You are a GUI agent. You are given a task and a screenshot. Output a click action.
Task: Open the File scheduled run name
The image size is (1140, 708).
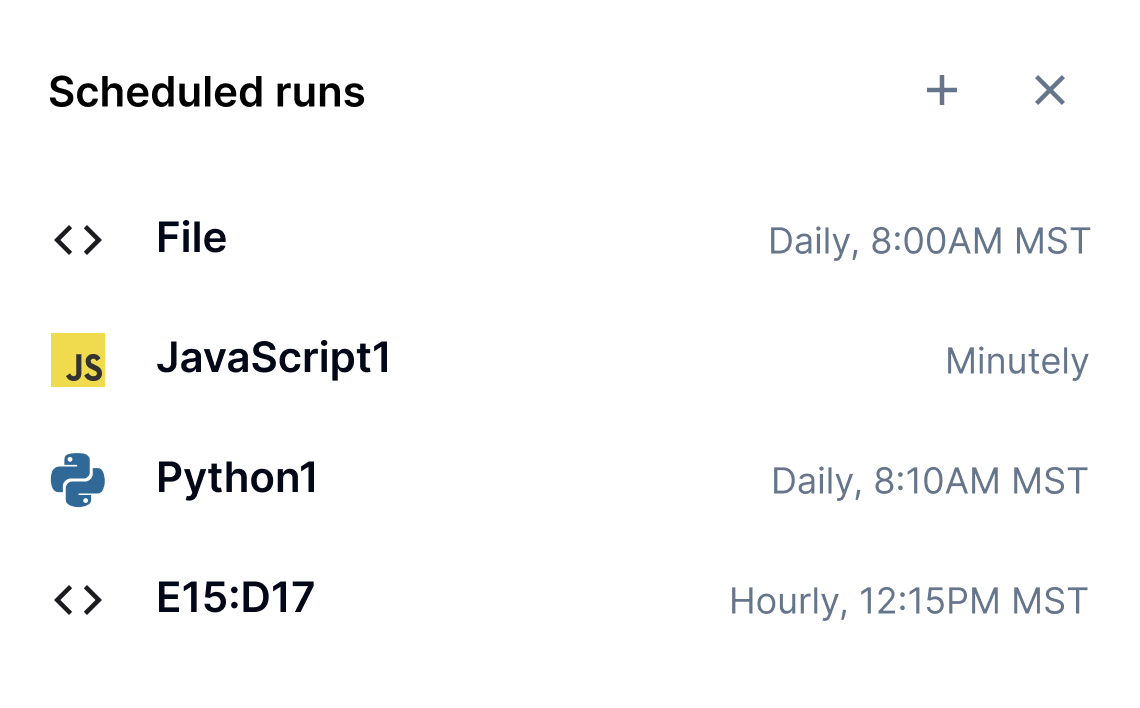point(192,239)
